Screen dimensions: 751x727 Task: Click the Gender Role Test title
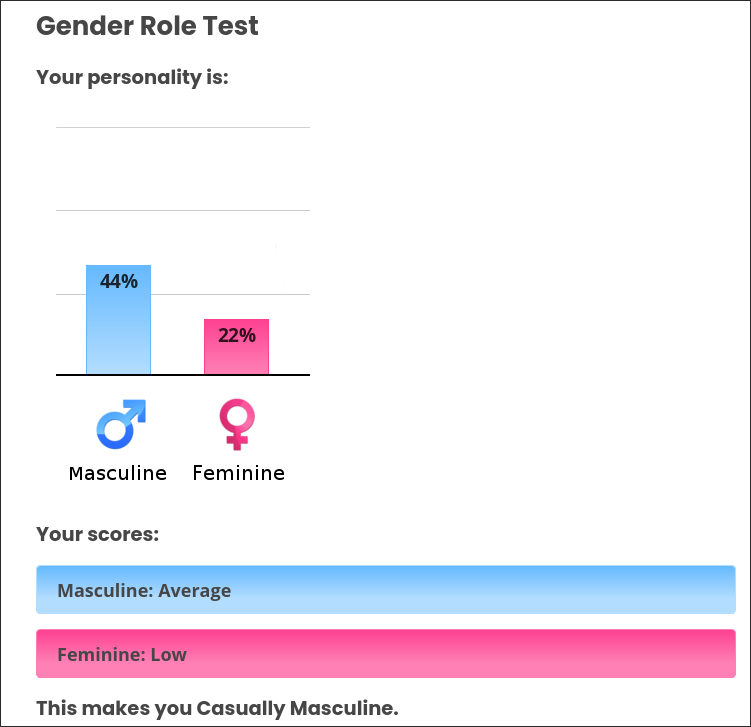(147, 26)
